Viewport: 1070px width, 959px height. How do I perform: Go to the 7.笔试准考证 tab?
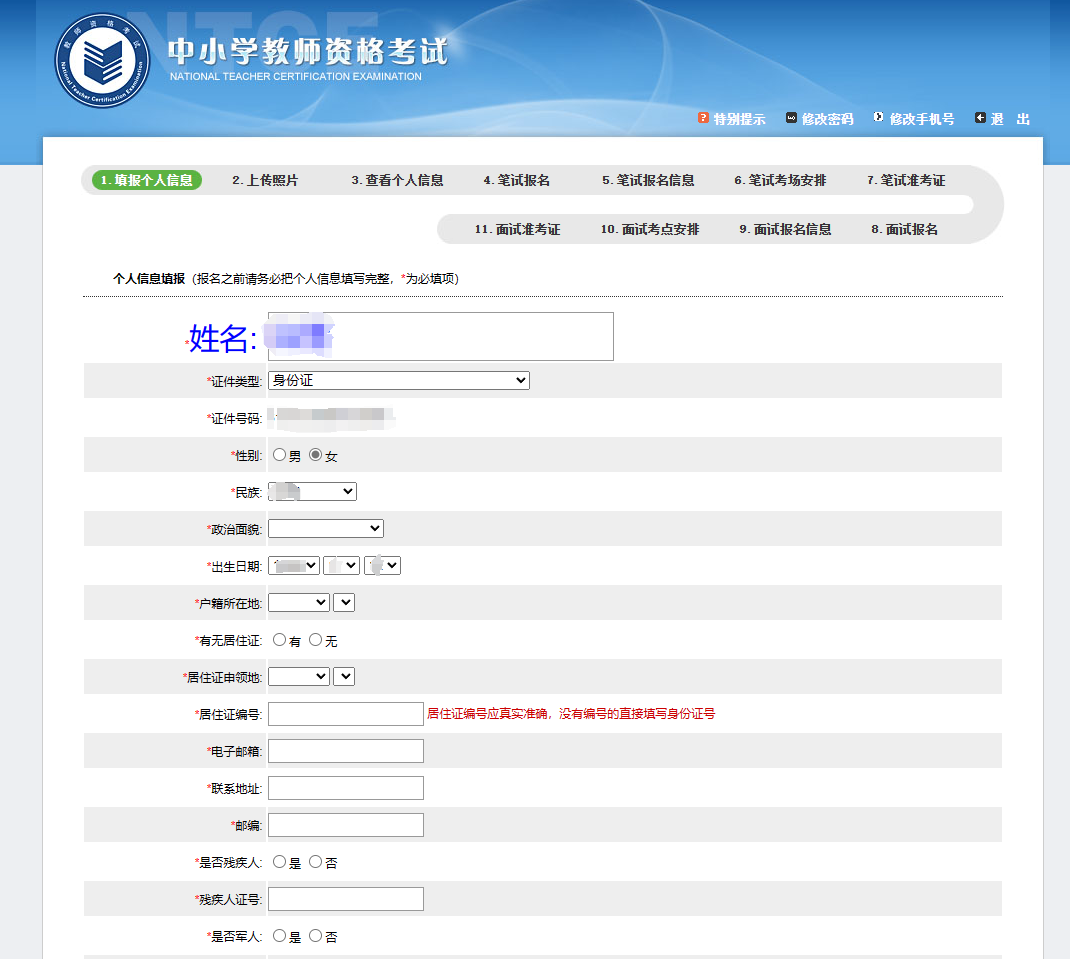tap(907, 180)
